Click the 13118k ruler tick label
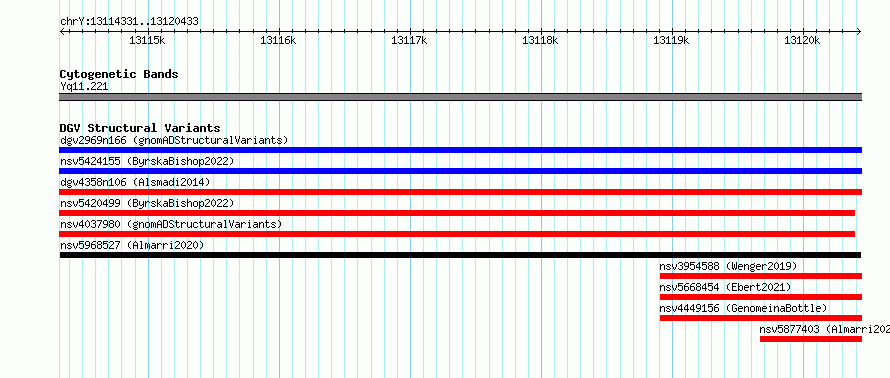 pos(540,40)
